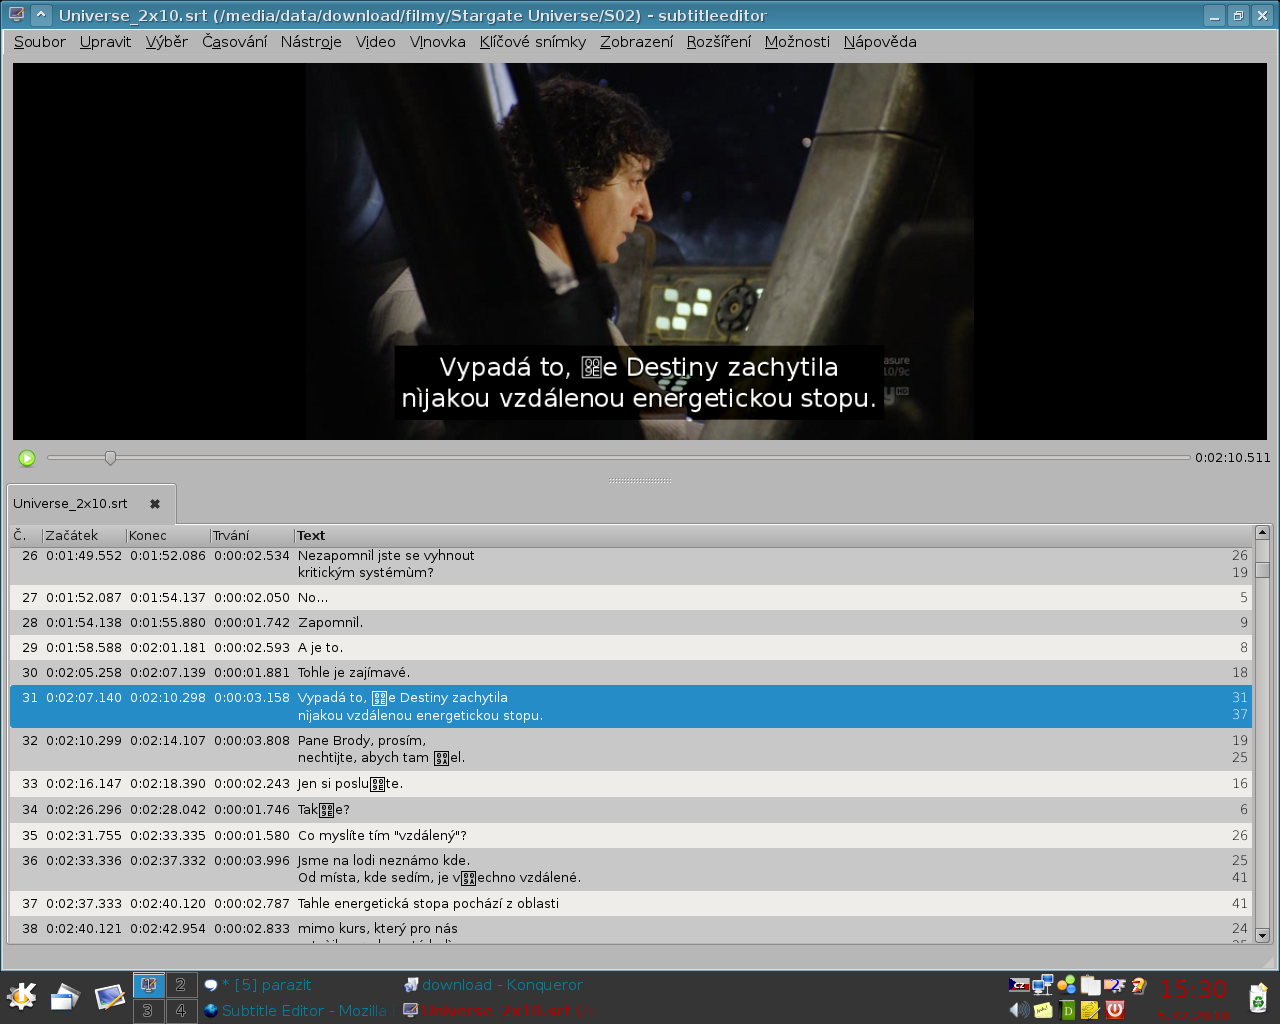Click the pane divider grip below video
Image resolution: width=1280 pixels, height=1024 pixels.
point(640,481)
